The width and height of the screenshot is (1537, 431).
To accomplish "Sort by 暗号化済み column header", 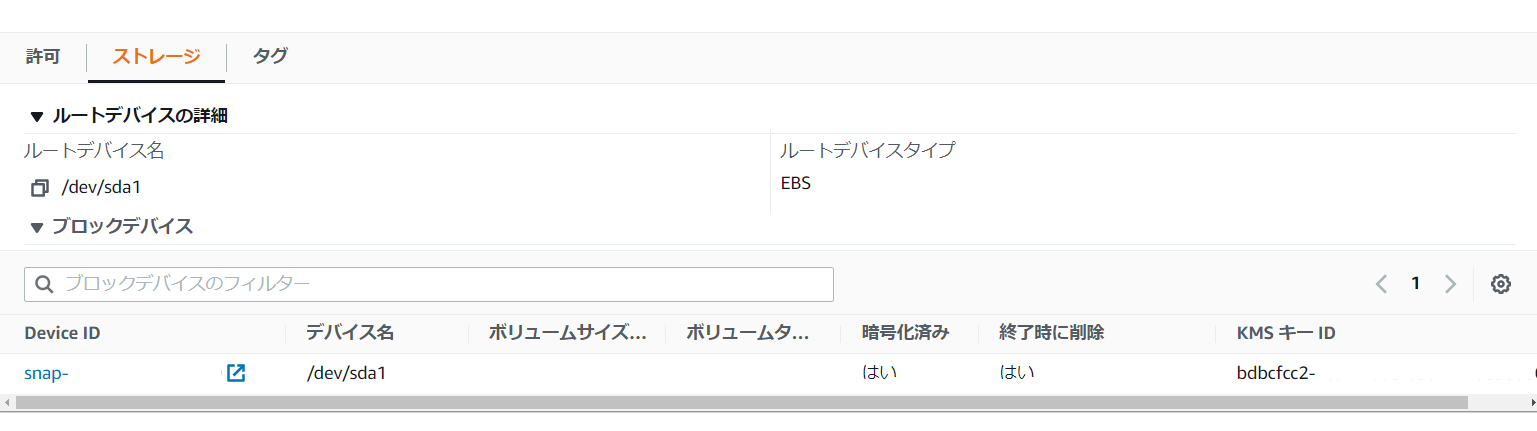I will (905, 333).
